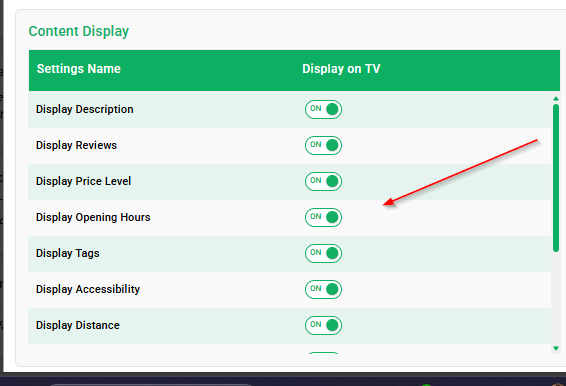
Task: Click the Display Description label
Action: tap(85, 109)
